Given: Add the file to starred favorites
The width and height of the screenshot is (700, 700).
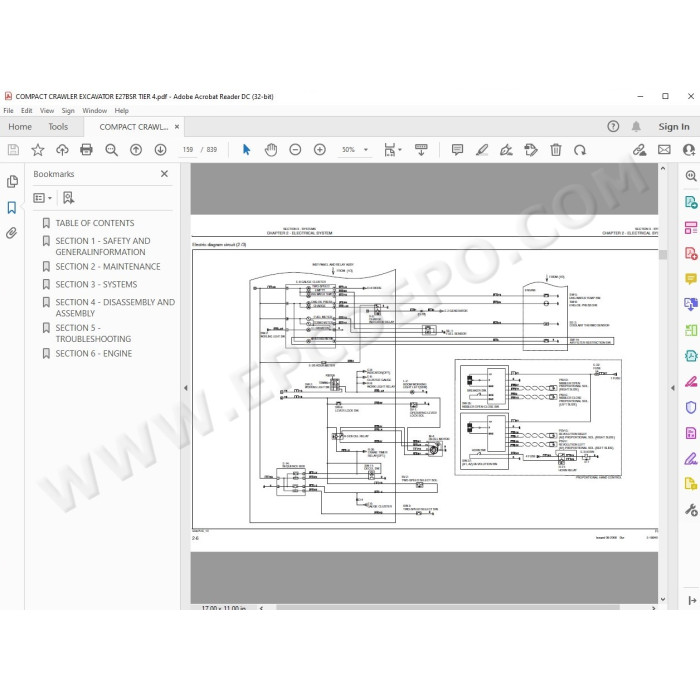Looking at the screenshot, I should point(38,150).
